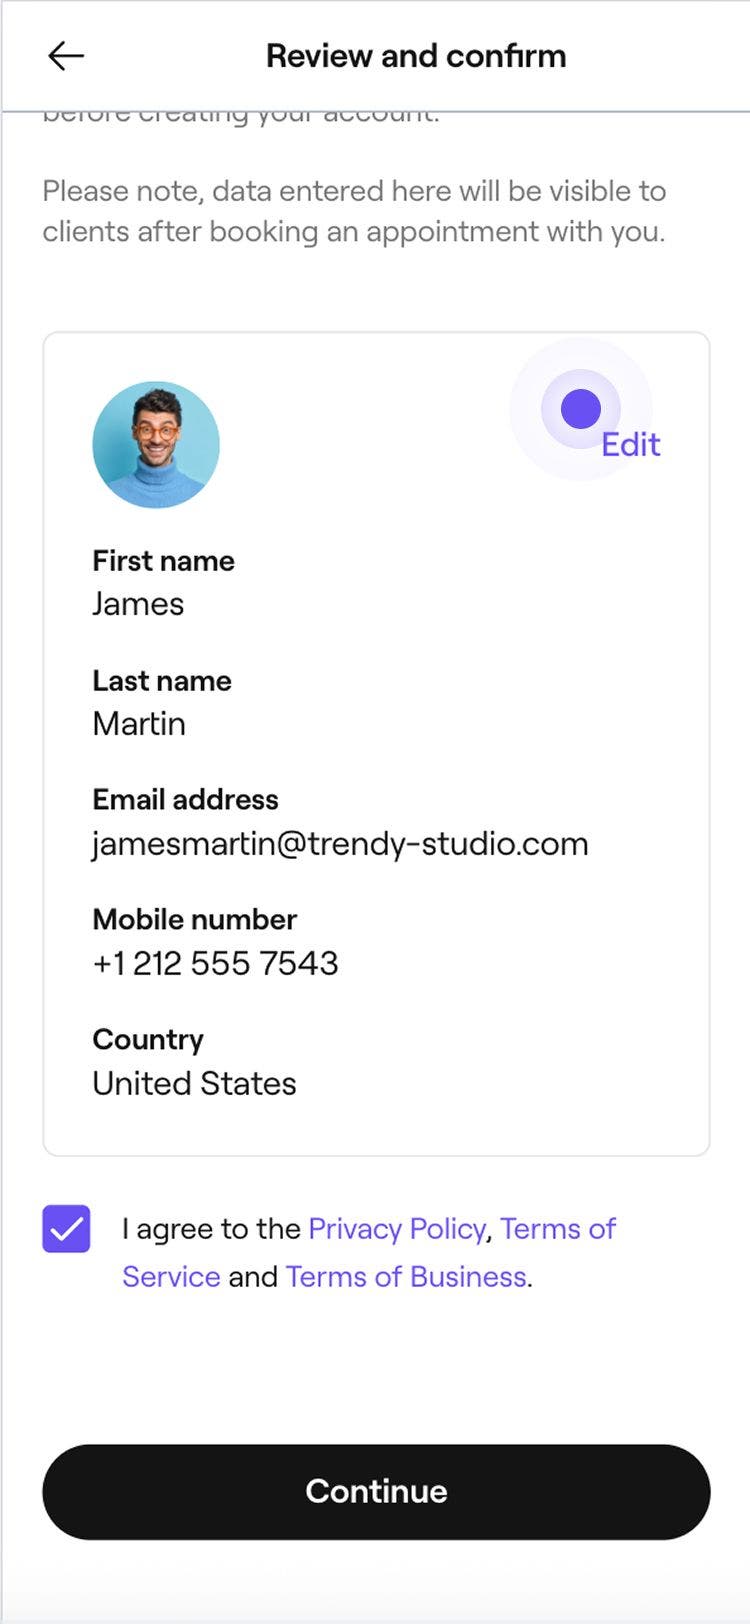750x1624 pixels.
Task: Open the Privacy Policy link
Action: pos(397,1228)
